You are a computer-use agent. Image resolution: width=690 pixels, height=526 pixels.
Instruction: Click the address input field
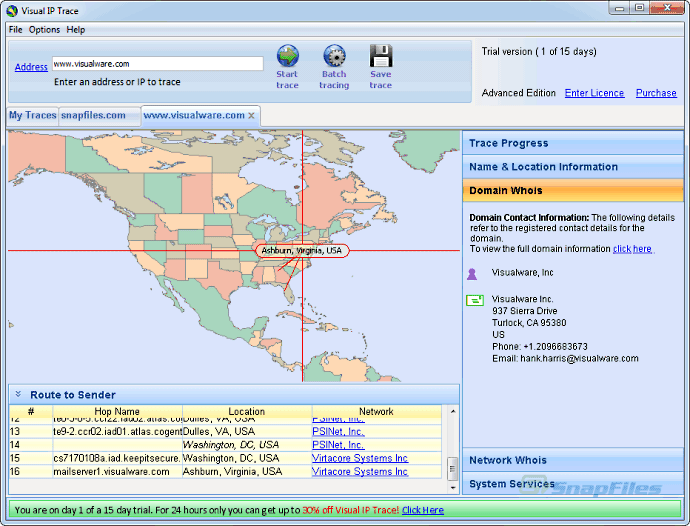[x=158, y=64]
